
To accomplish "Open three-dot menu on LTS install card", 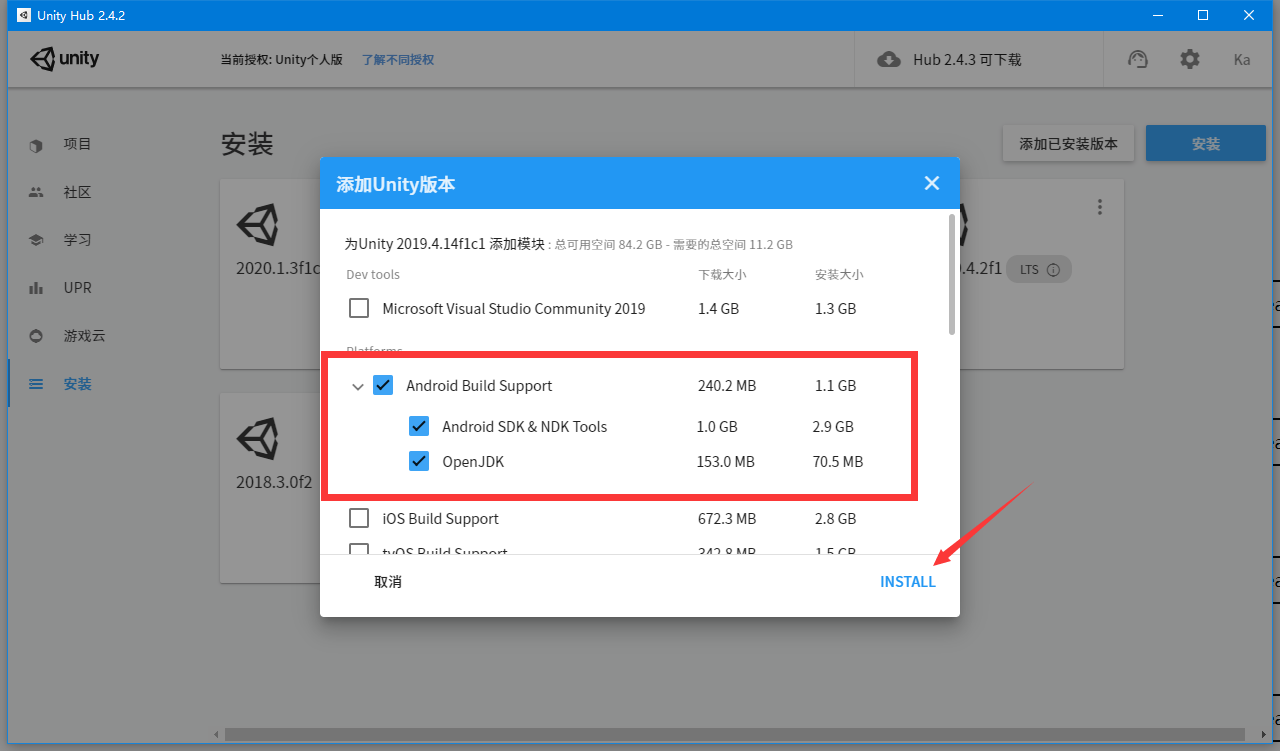I will [x=1100, y=207].
